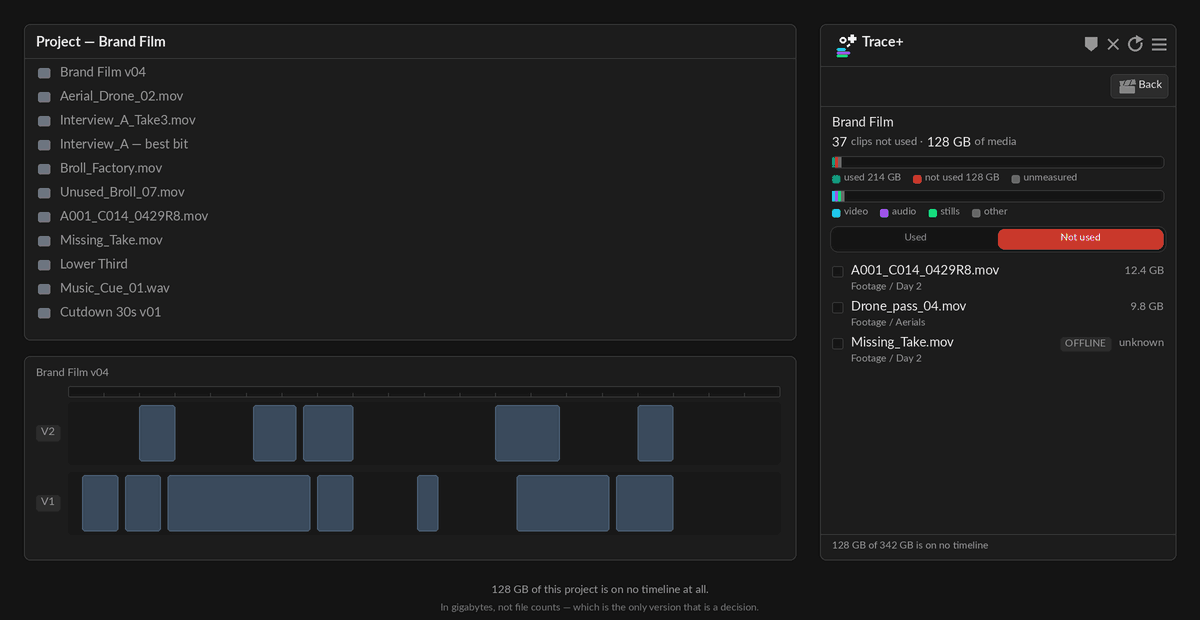
Task: Tick the checkbox for Missing_Take.mov in Trace+
Action: pos(838,344)
